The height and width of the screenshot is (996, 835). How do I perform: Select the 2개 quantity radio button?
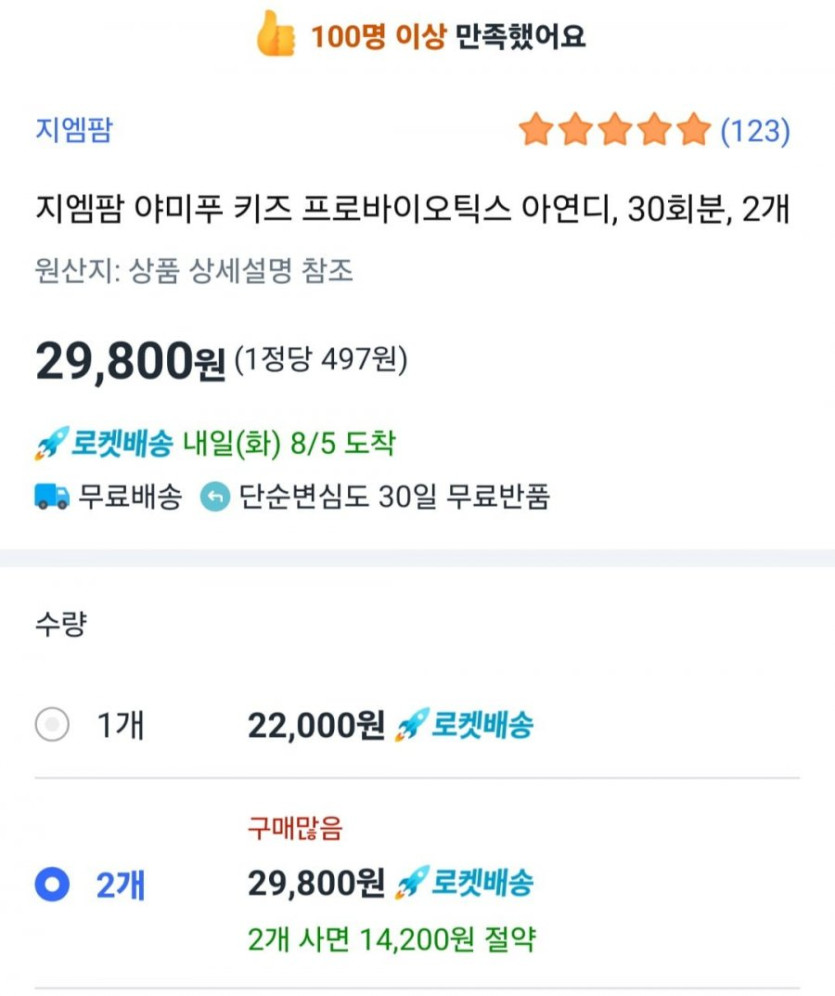[x=52, y=884]
